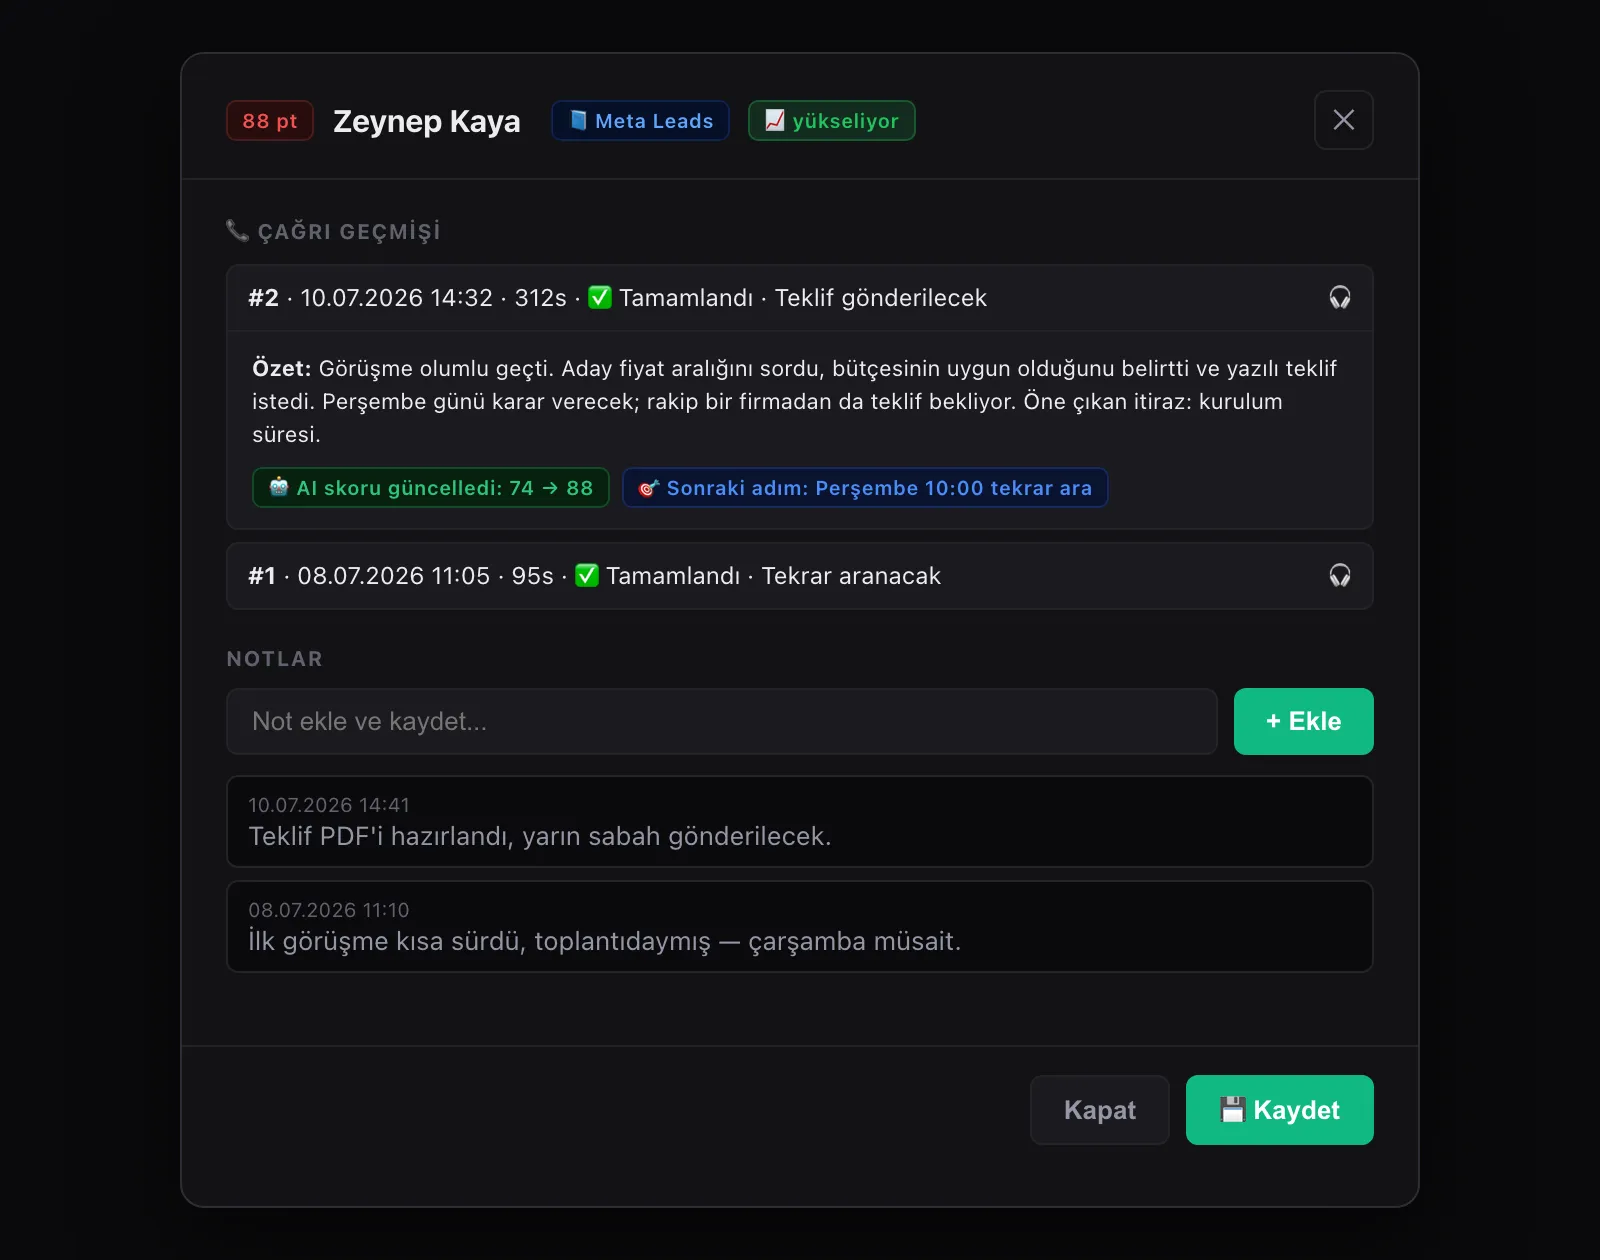Select the note dated 08.07.2026 11:10
The width and height of the screenshot is (1600, 1260).
(800, 927)
